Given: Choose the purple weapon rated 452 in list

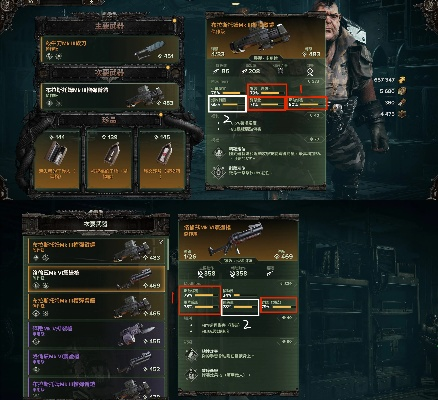Looking at the screenshot, I should pyautogui.click(x=96, y=362).
